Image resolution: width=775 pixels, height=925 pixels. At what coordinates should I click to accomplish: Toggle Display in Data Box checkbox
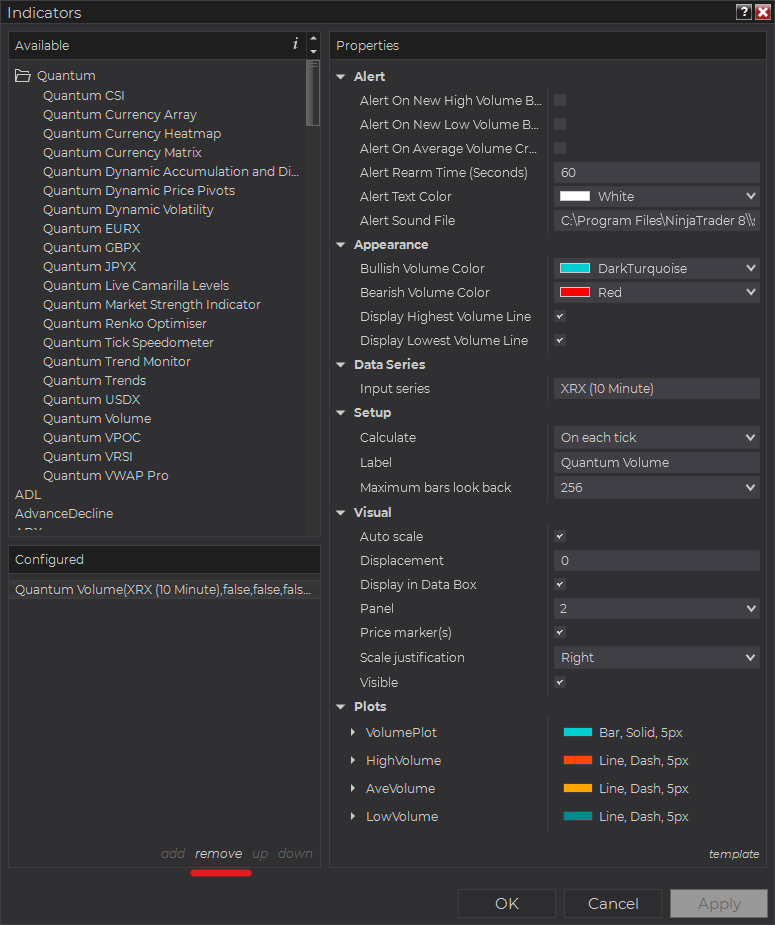[560, 584]
